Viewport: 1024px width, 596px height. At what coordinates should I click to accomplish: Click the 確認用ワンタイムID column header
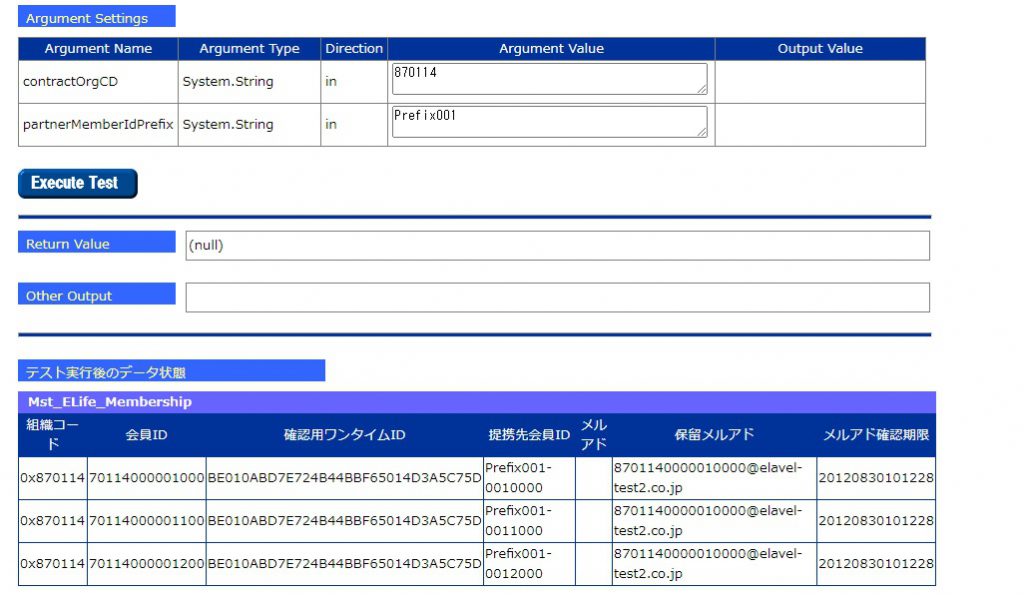click(344, 435)
